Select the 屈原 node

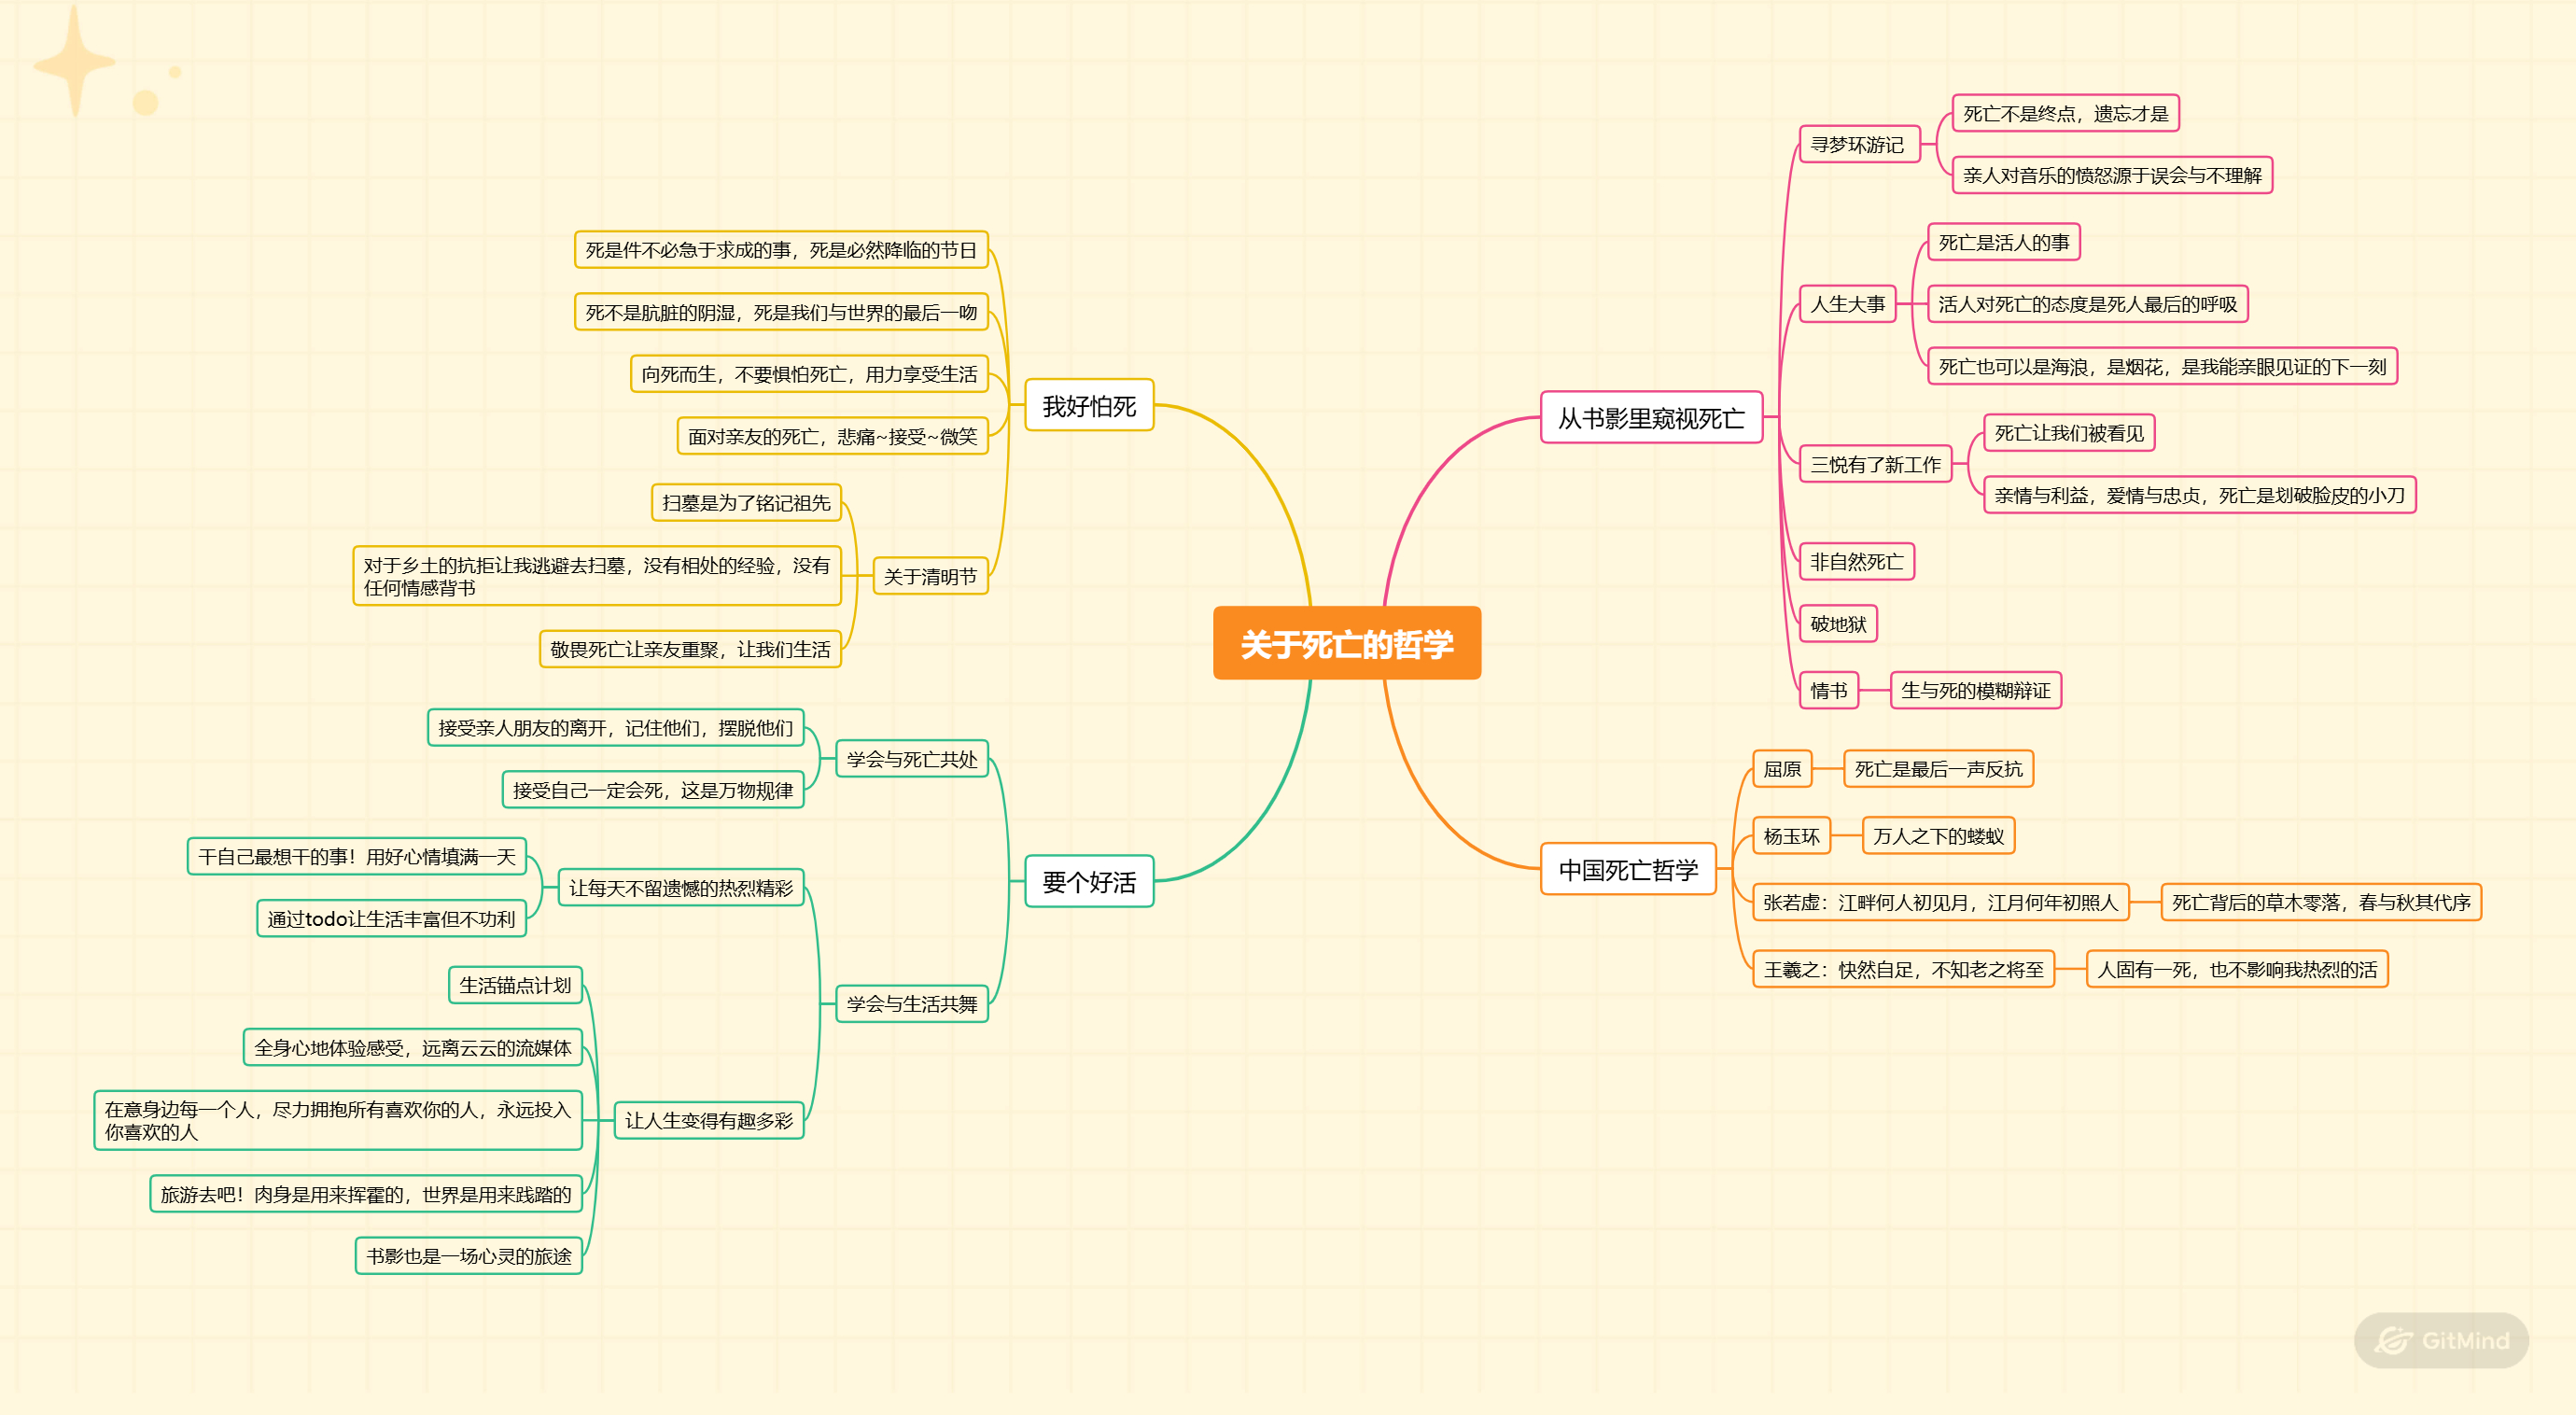[x=1781, y=768]
